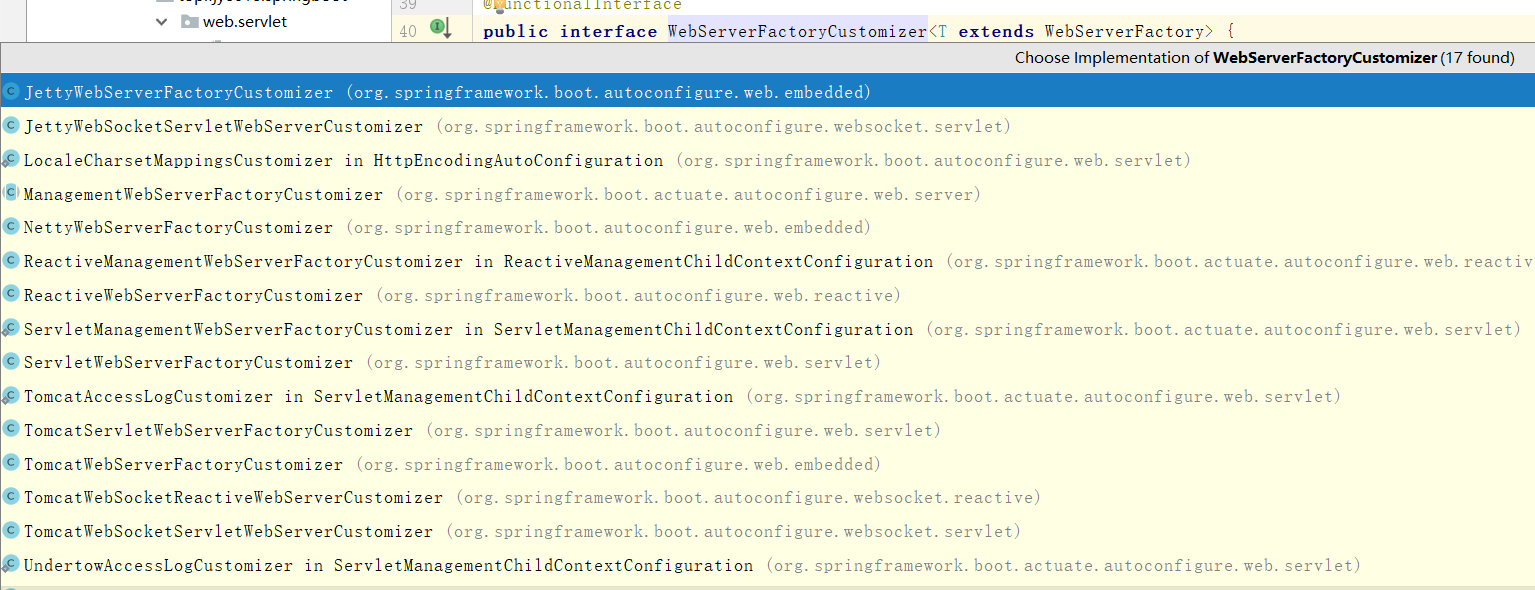Viewport: 1535px width, 590px height.
Task: Click the class icon beside UndertowAccessLogCustomizer
Action: (x=11, y=565)
